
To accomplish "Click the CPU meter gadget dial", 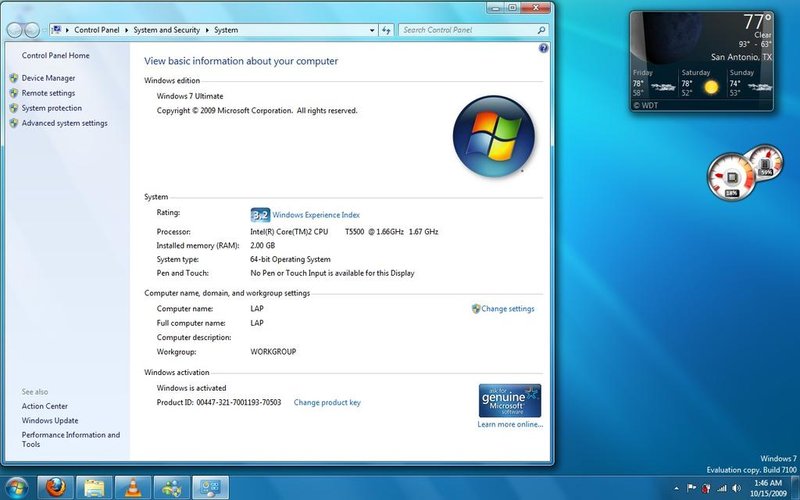I will tap(731, 177).
